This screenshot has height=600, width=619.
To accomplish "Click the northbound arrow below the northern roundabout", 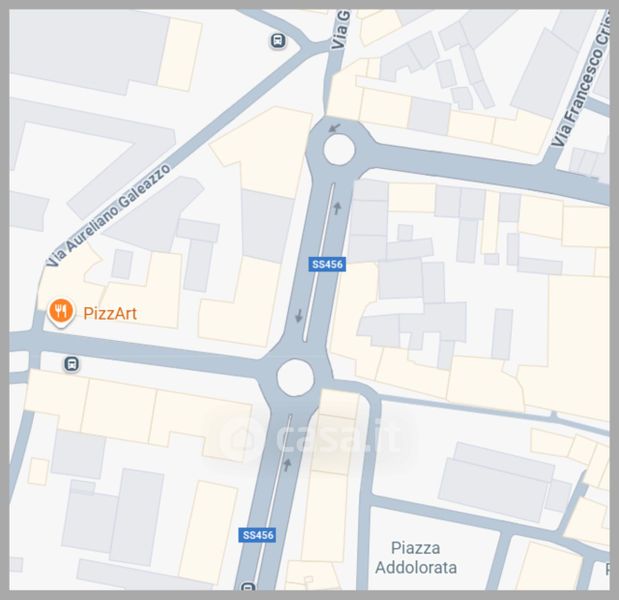I will 337,208.
